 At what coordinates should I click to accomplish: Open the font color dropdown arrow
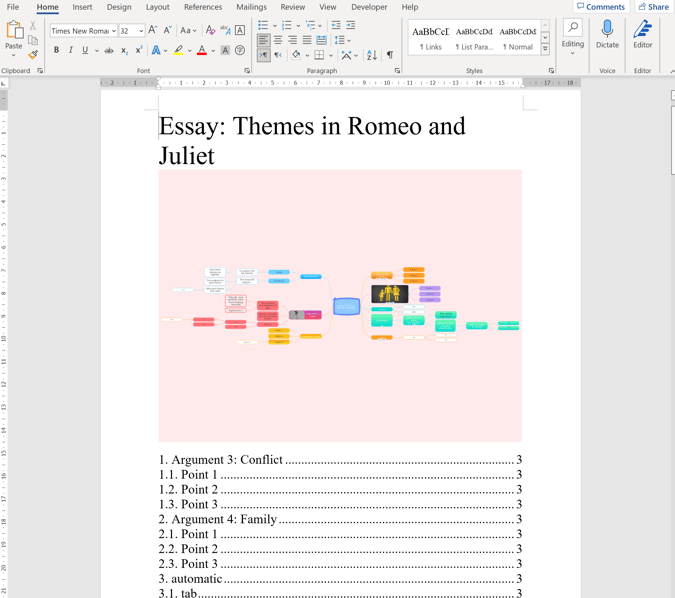tap(213, 51)
